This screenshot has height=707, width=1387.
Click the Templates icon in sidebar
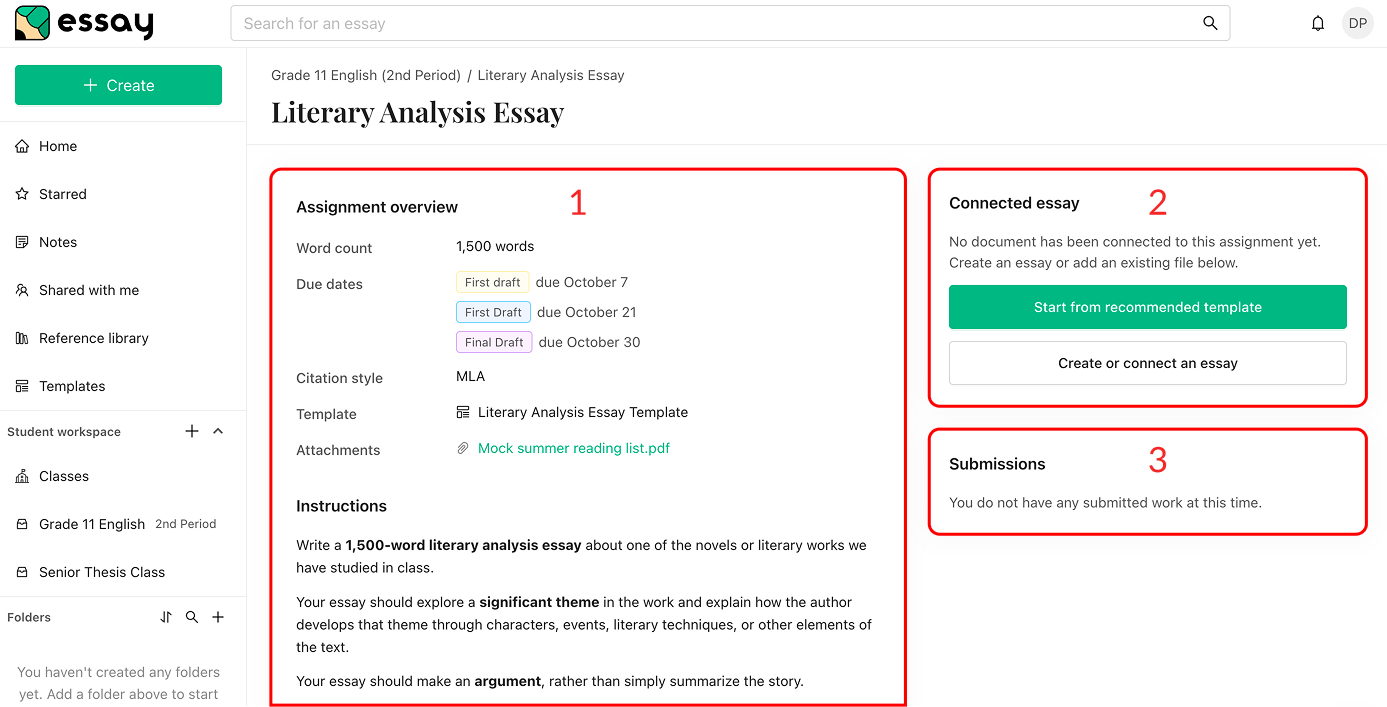click(22, 386)
